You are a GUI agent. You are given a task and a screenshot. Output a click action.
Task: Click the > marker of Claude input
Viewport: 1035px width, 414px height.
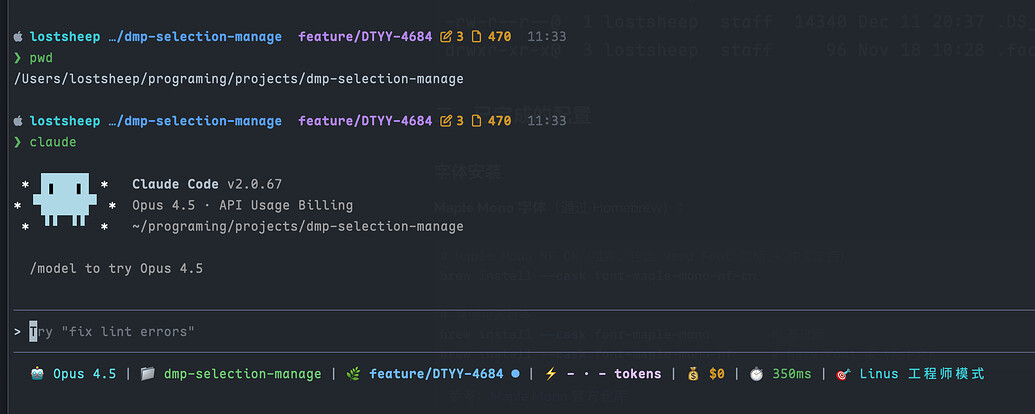(17, 331)
